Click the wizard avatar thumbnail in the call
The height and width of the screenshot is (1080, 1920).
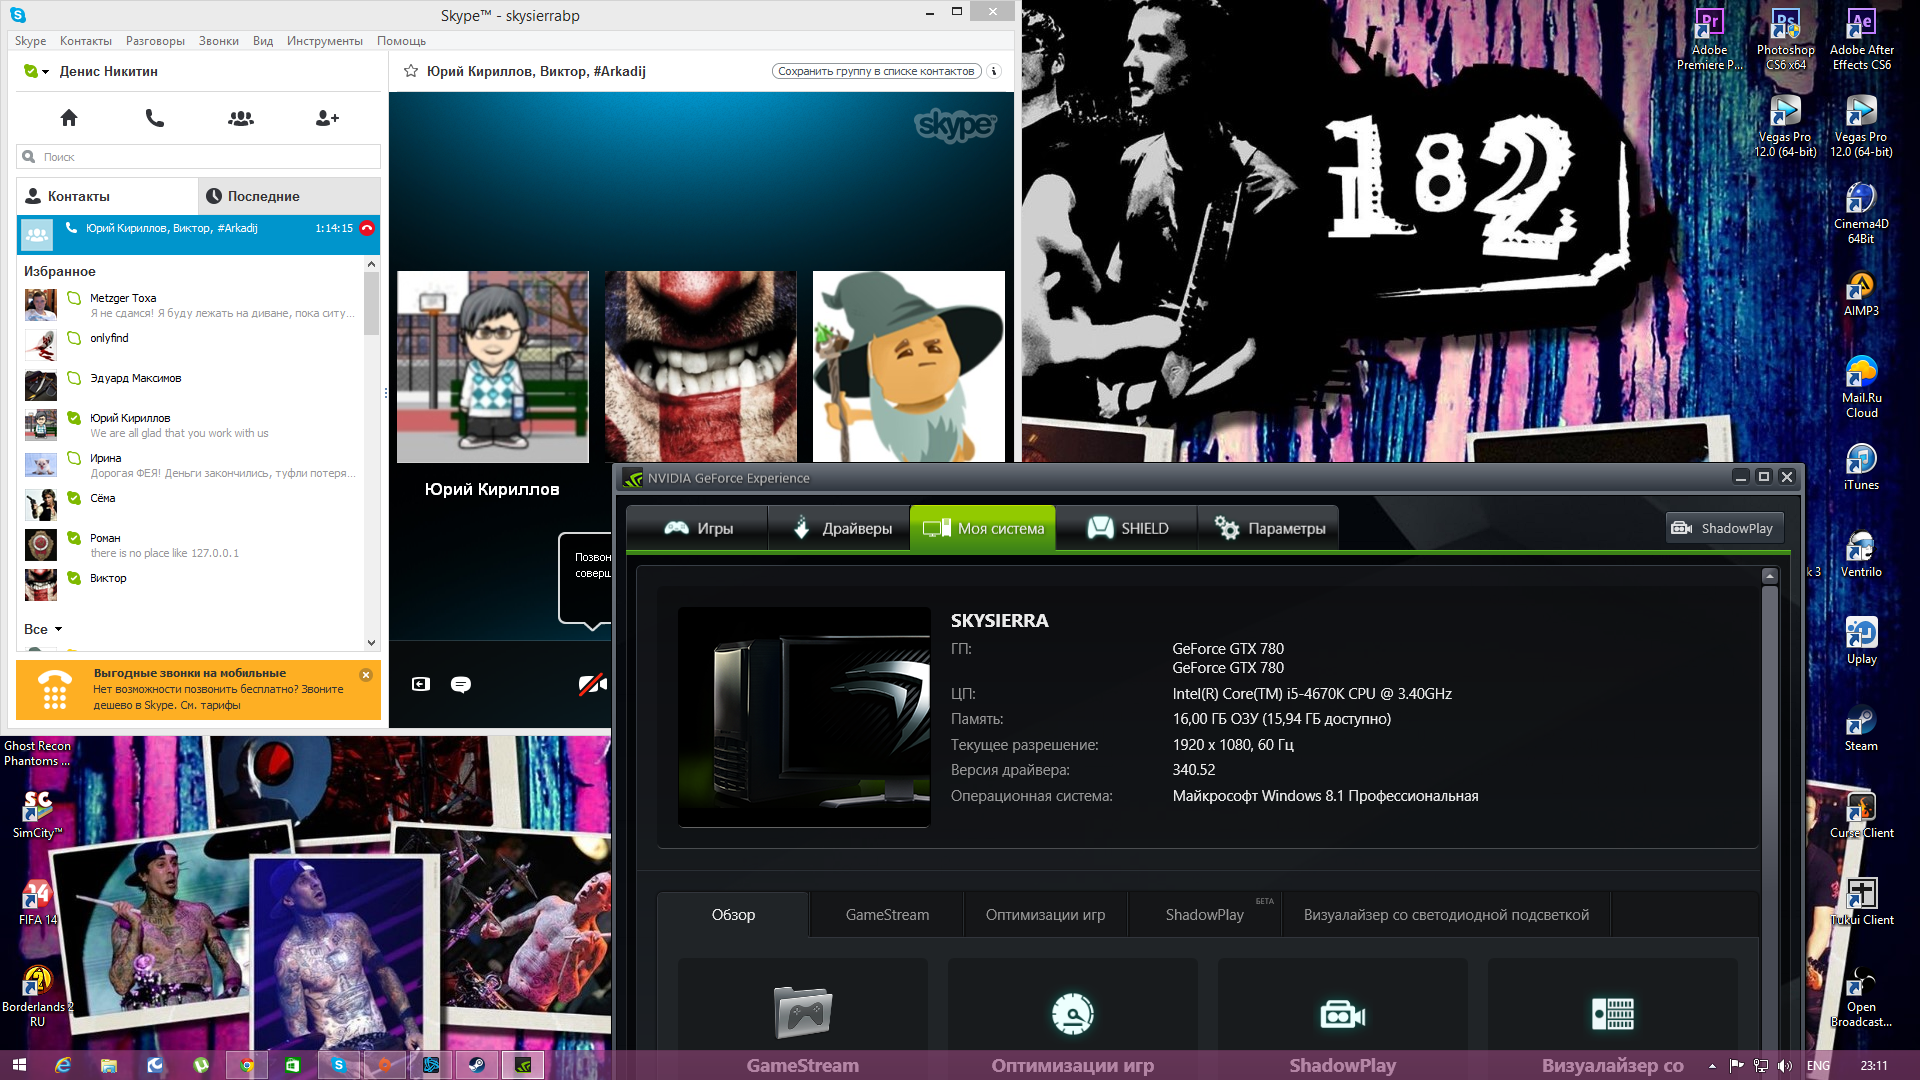tap(909, 366)
